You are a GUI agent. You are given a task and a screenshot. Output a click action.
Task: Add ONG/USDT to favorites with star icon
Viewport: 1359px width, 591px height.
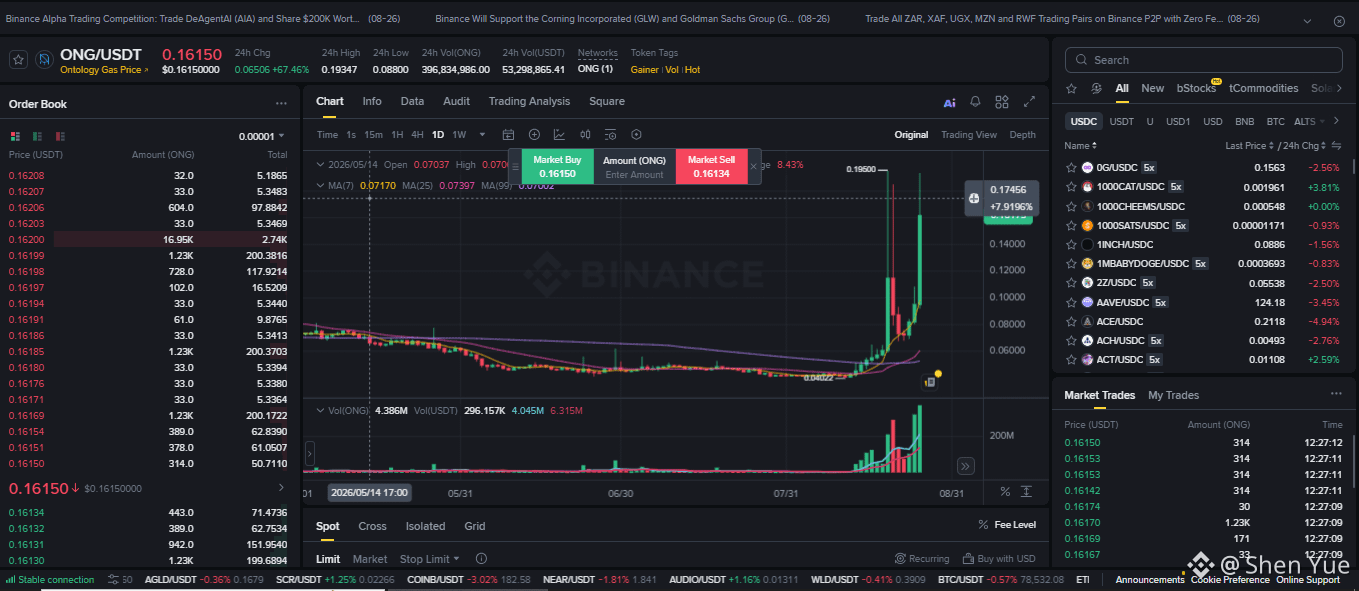point(18,60)
